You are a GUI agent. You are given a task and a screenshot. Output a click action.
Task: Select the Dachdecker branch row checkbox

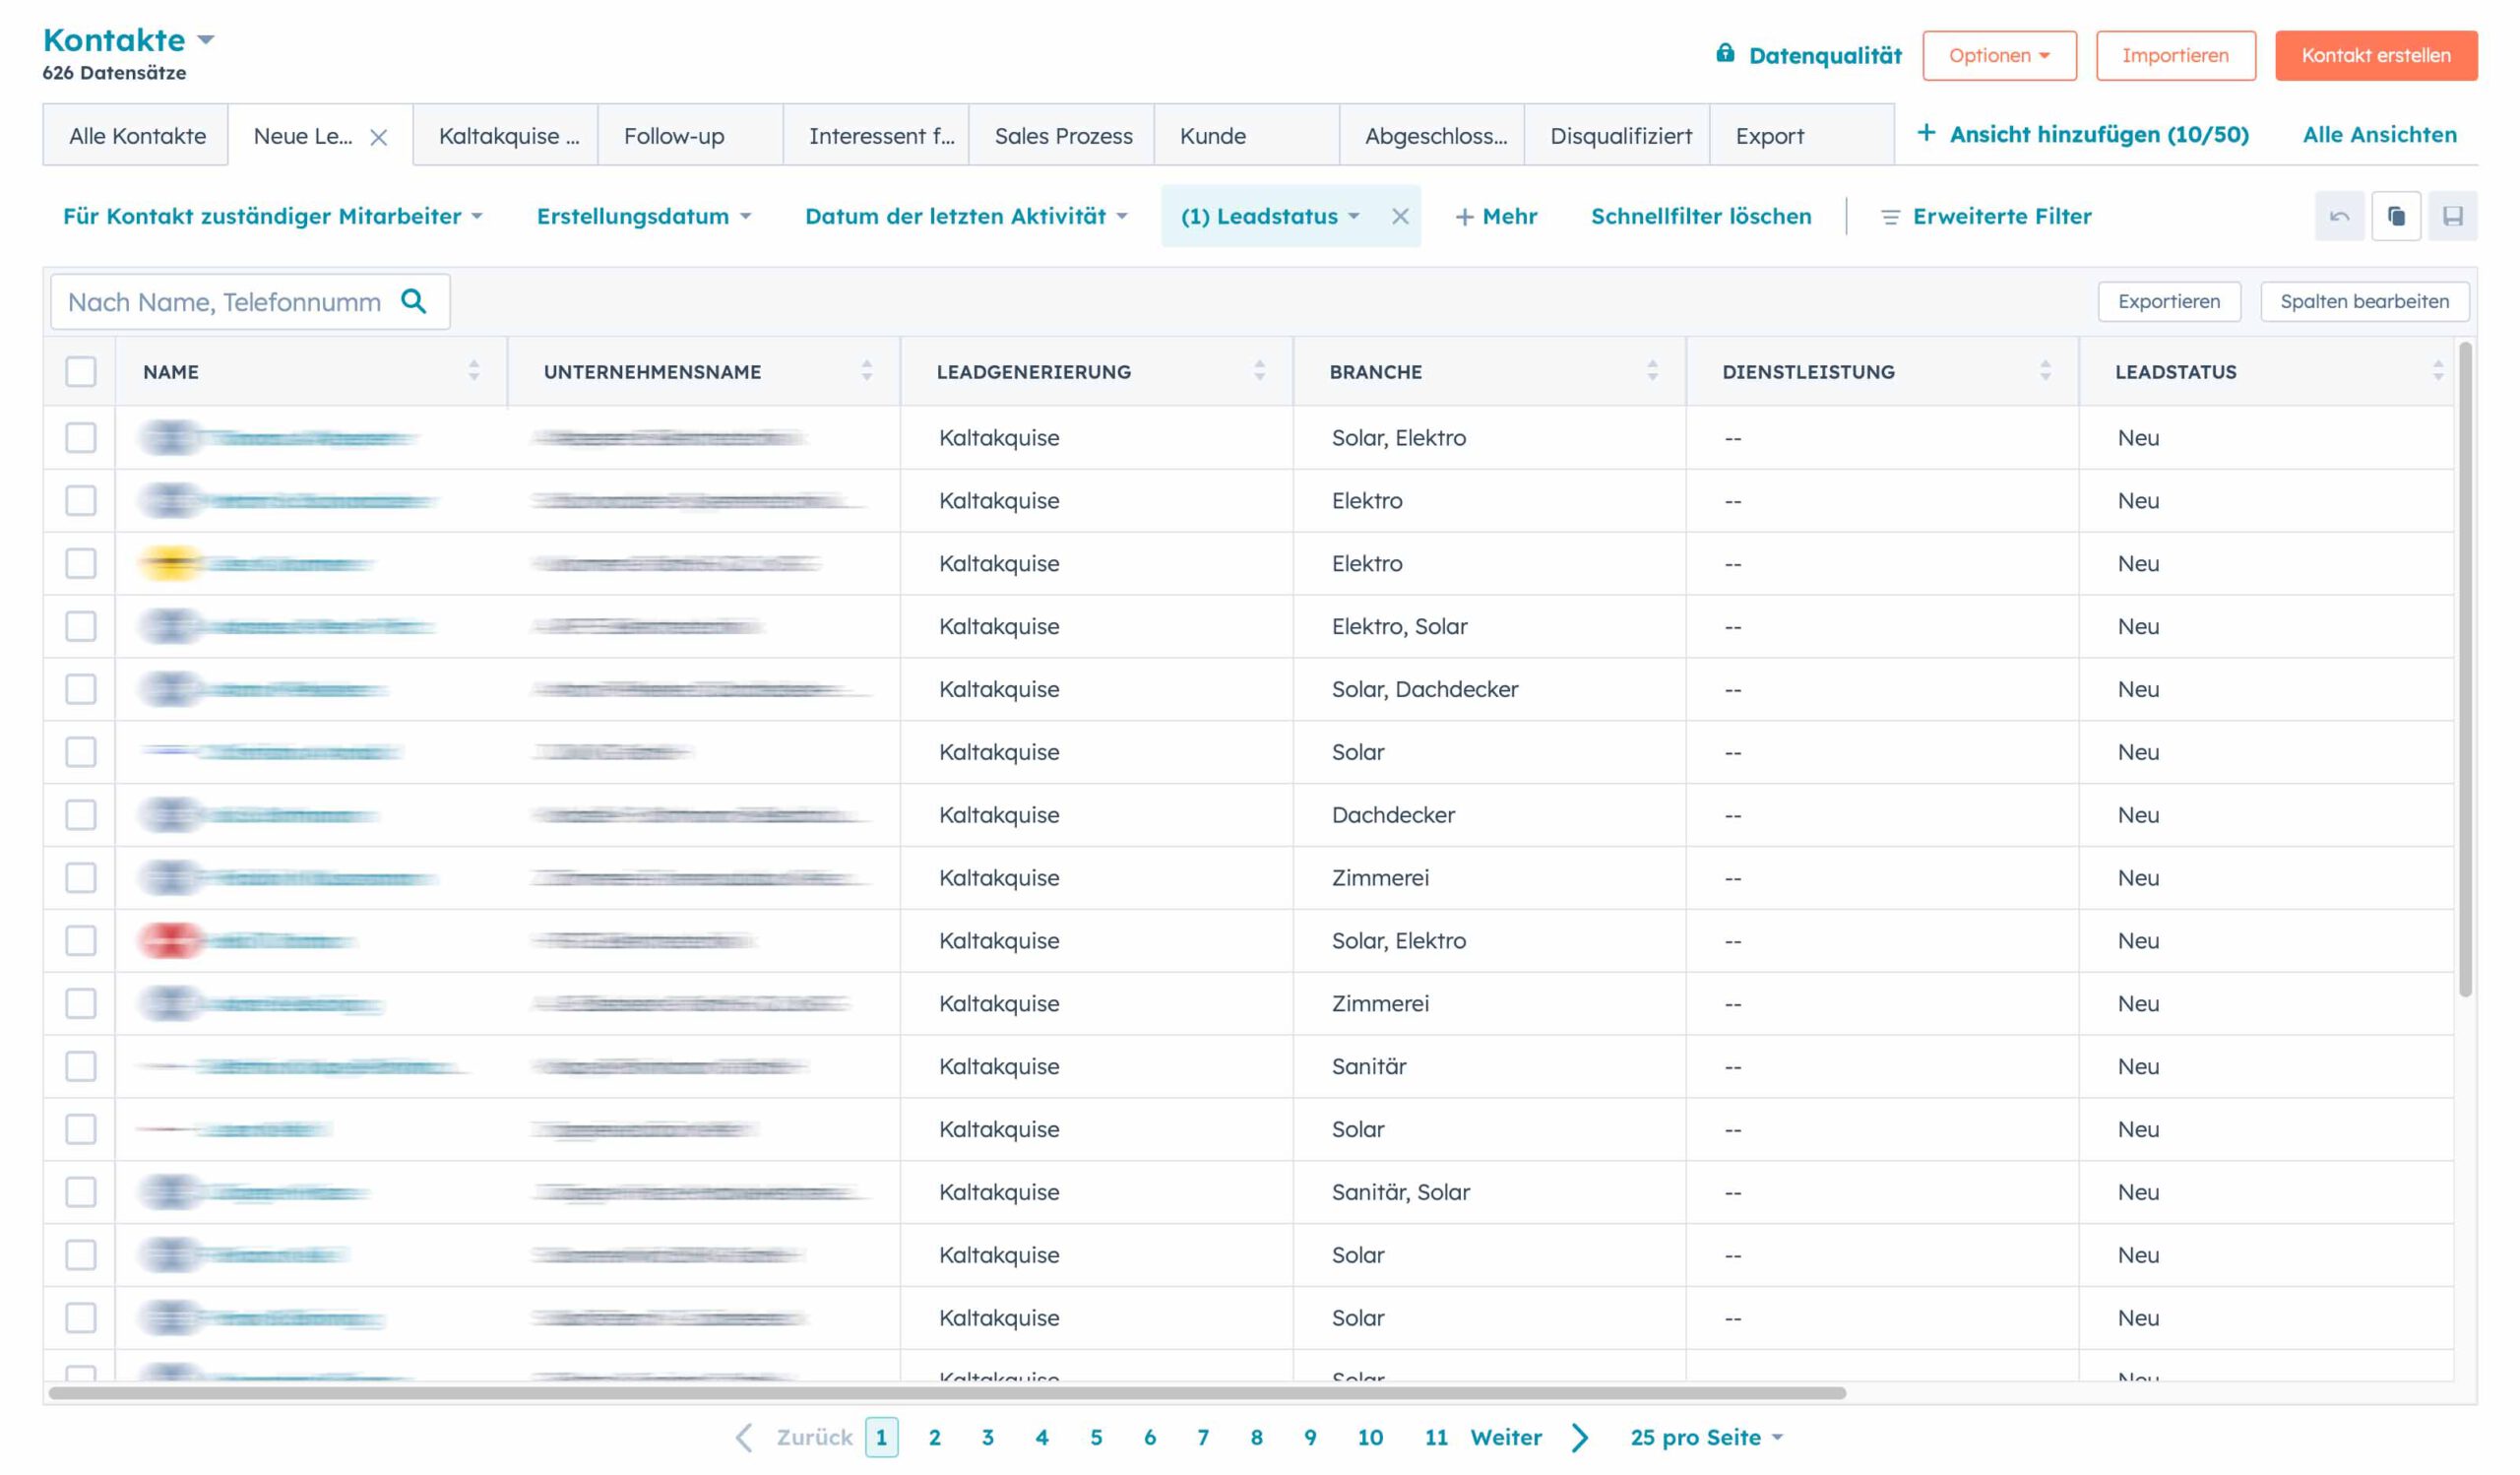[81, 815]
